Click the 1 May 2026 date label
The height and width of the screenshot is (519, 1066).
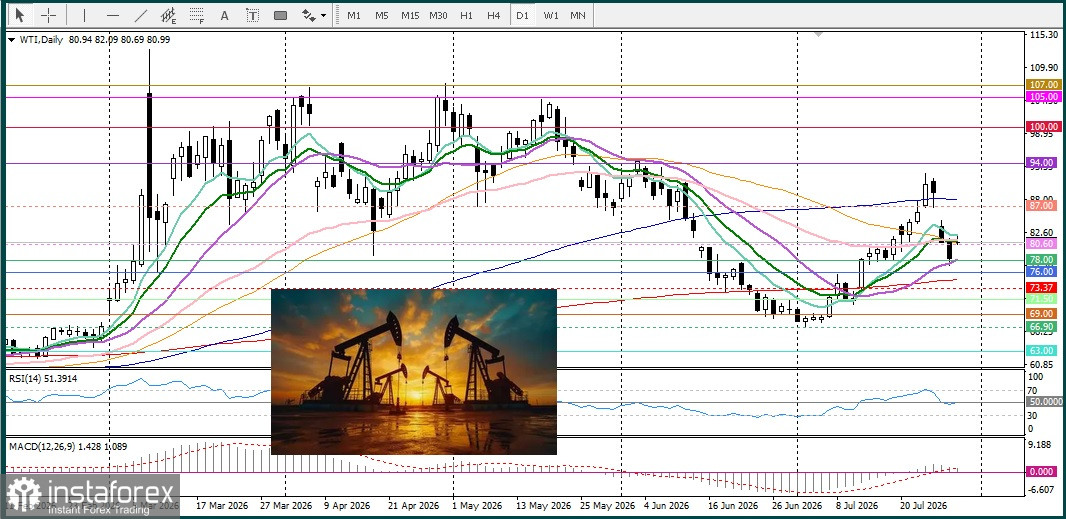pos(475,506)
